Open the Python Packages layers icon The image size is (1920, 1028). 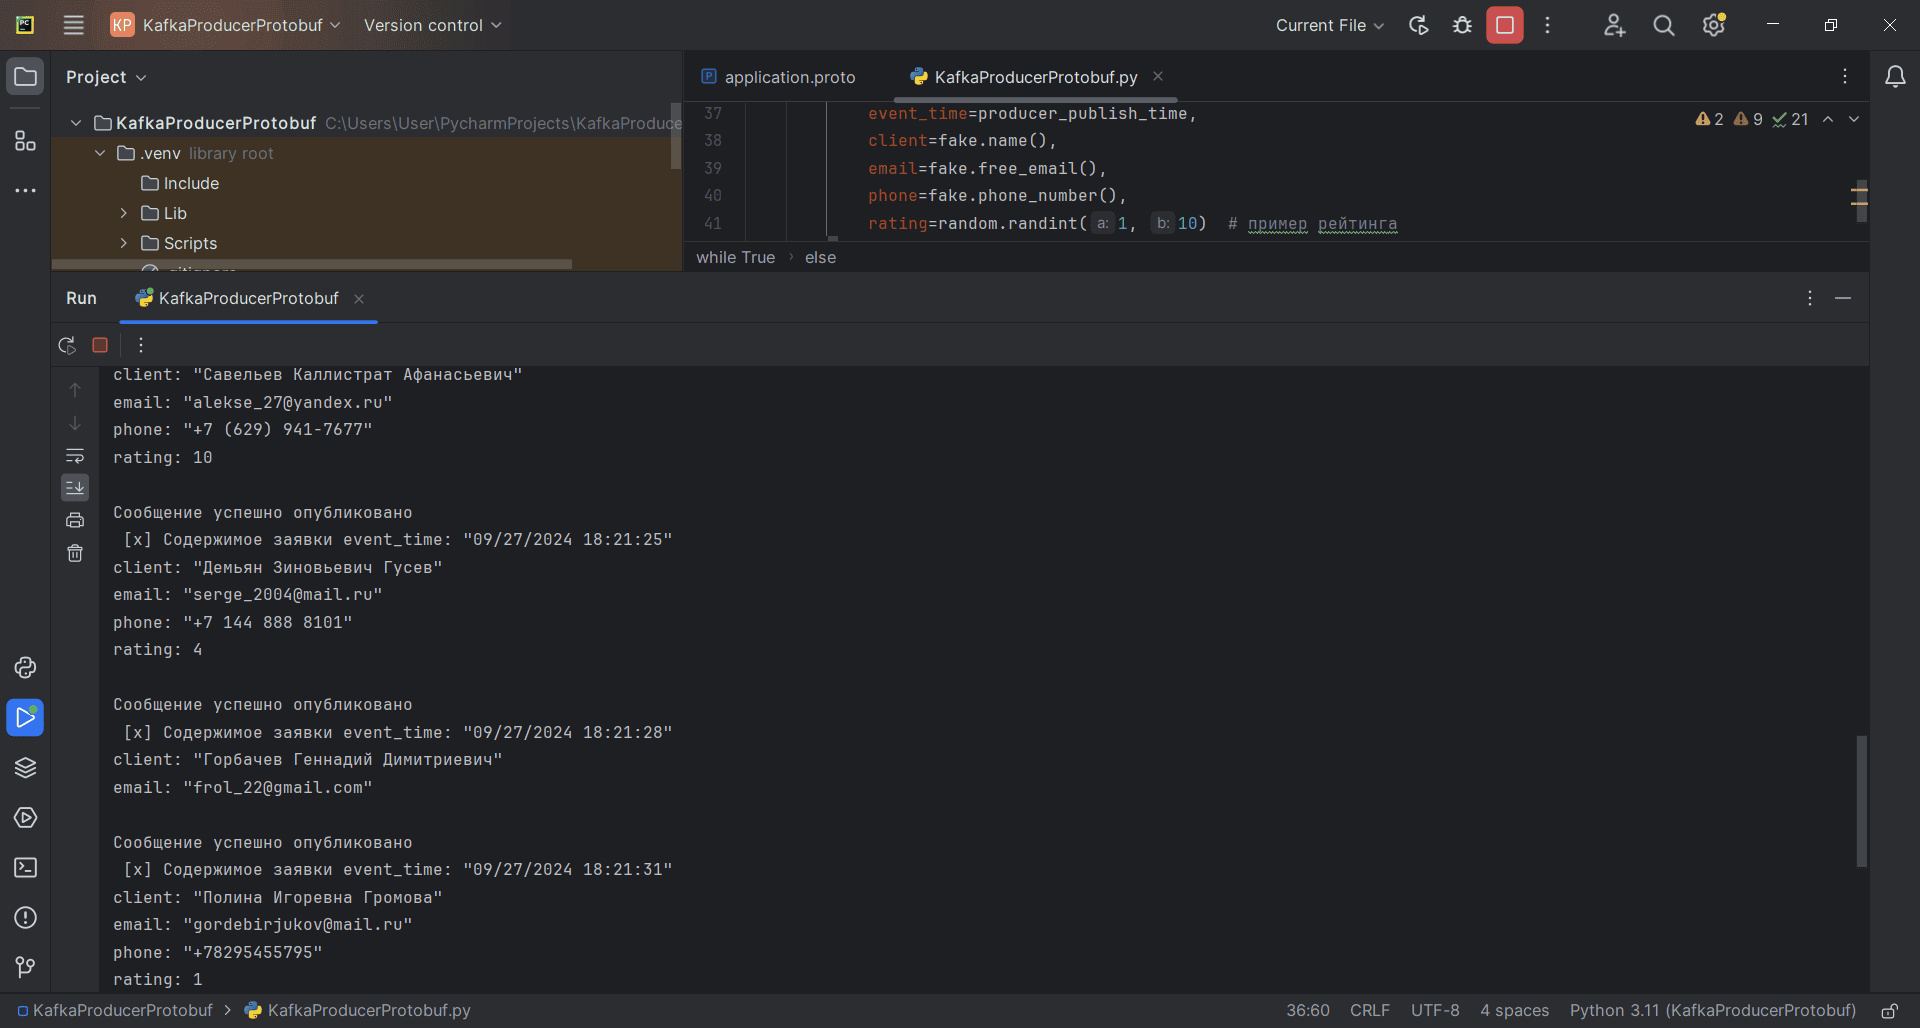tap(25, 768)
